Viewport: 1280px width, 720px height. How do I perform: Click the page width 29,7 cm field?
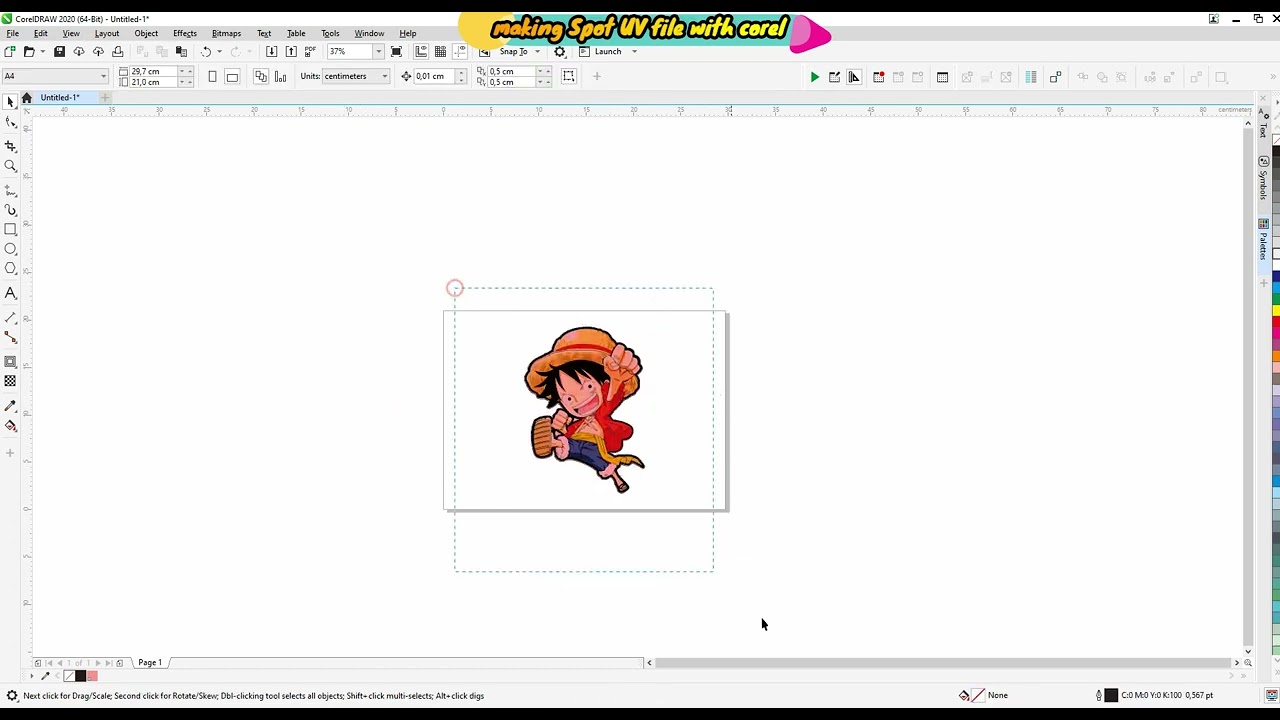click(152, 71)
